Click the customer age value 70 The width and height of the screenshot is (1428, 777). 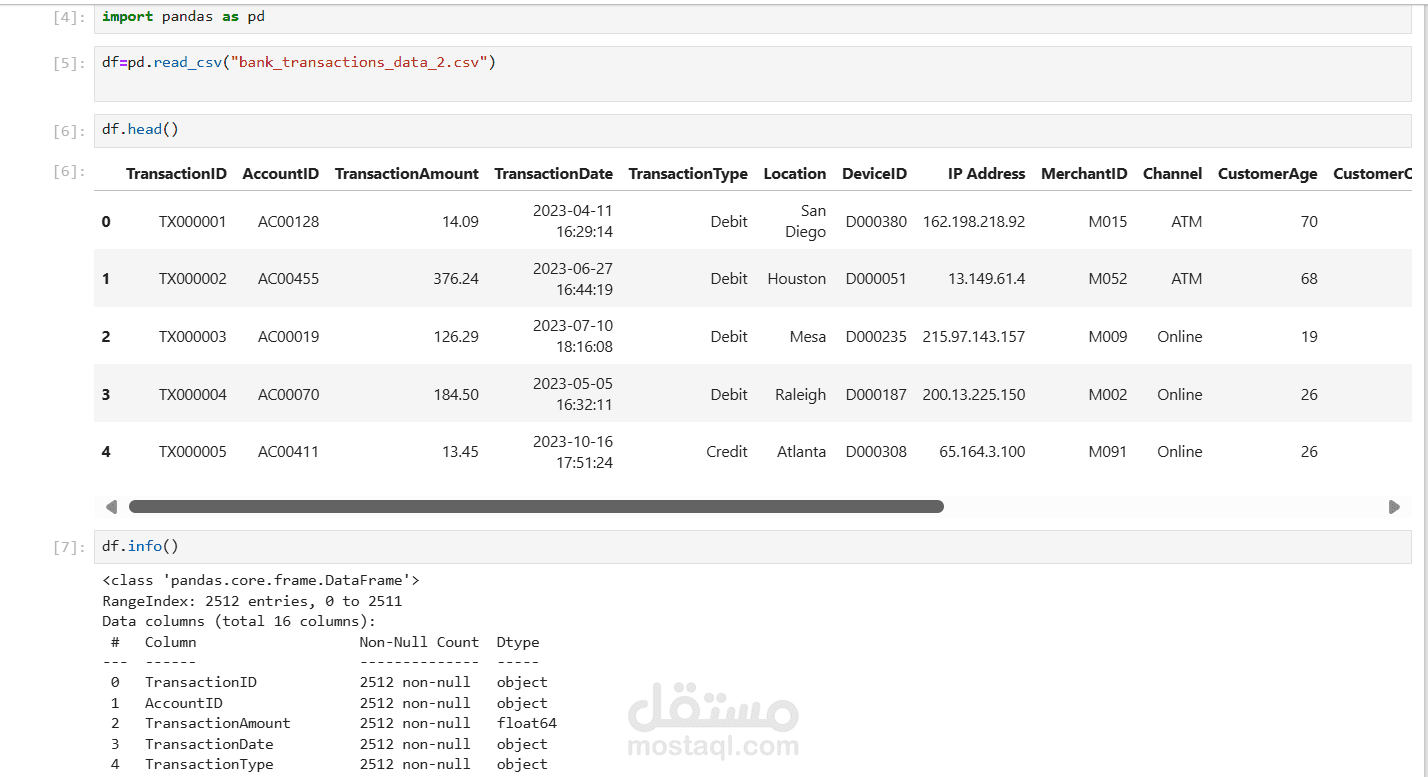(1309, 222)
